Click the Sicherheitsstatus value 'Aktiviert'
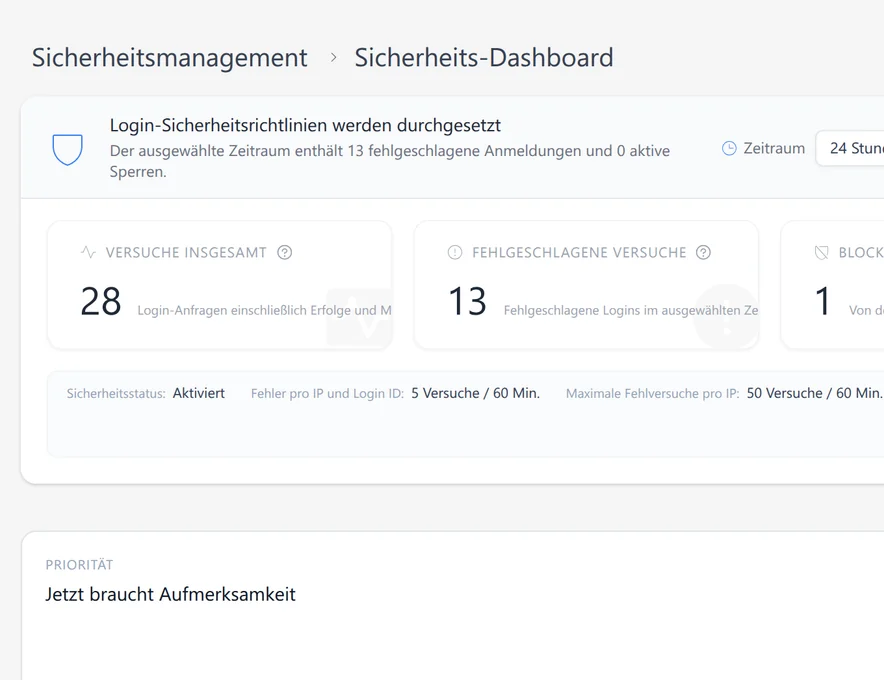The width and height of the screenshot is (884, 680). 198,393
